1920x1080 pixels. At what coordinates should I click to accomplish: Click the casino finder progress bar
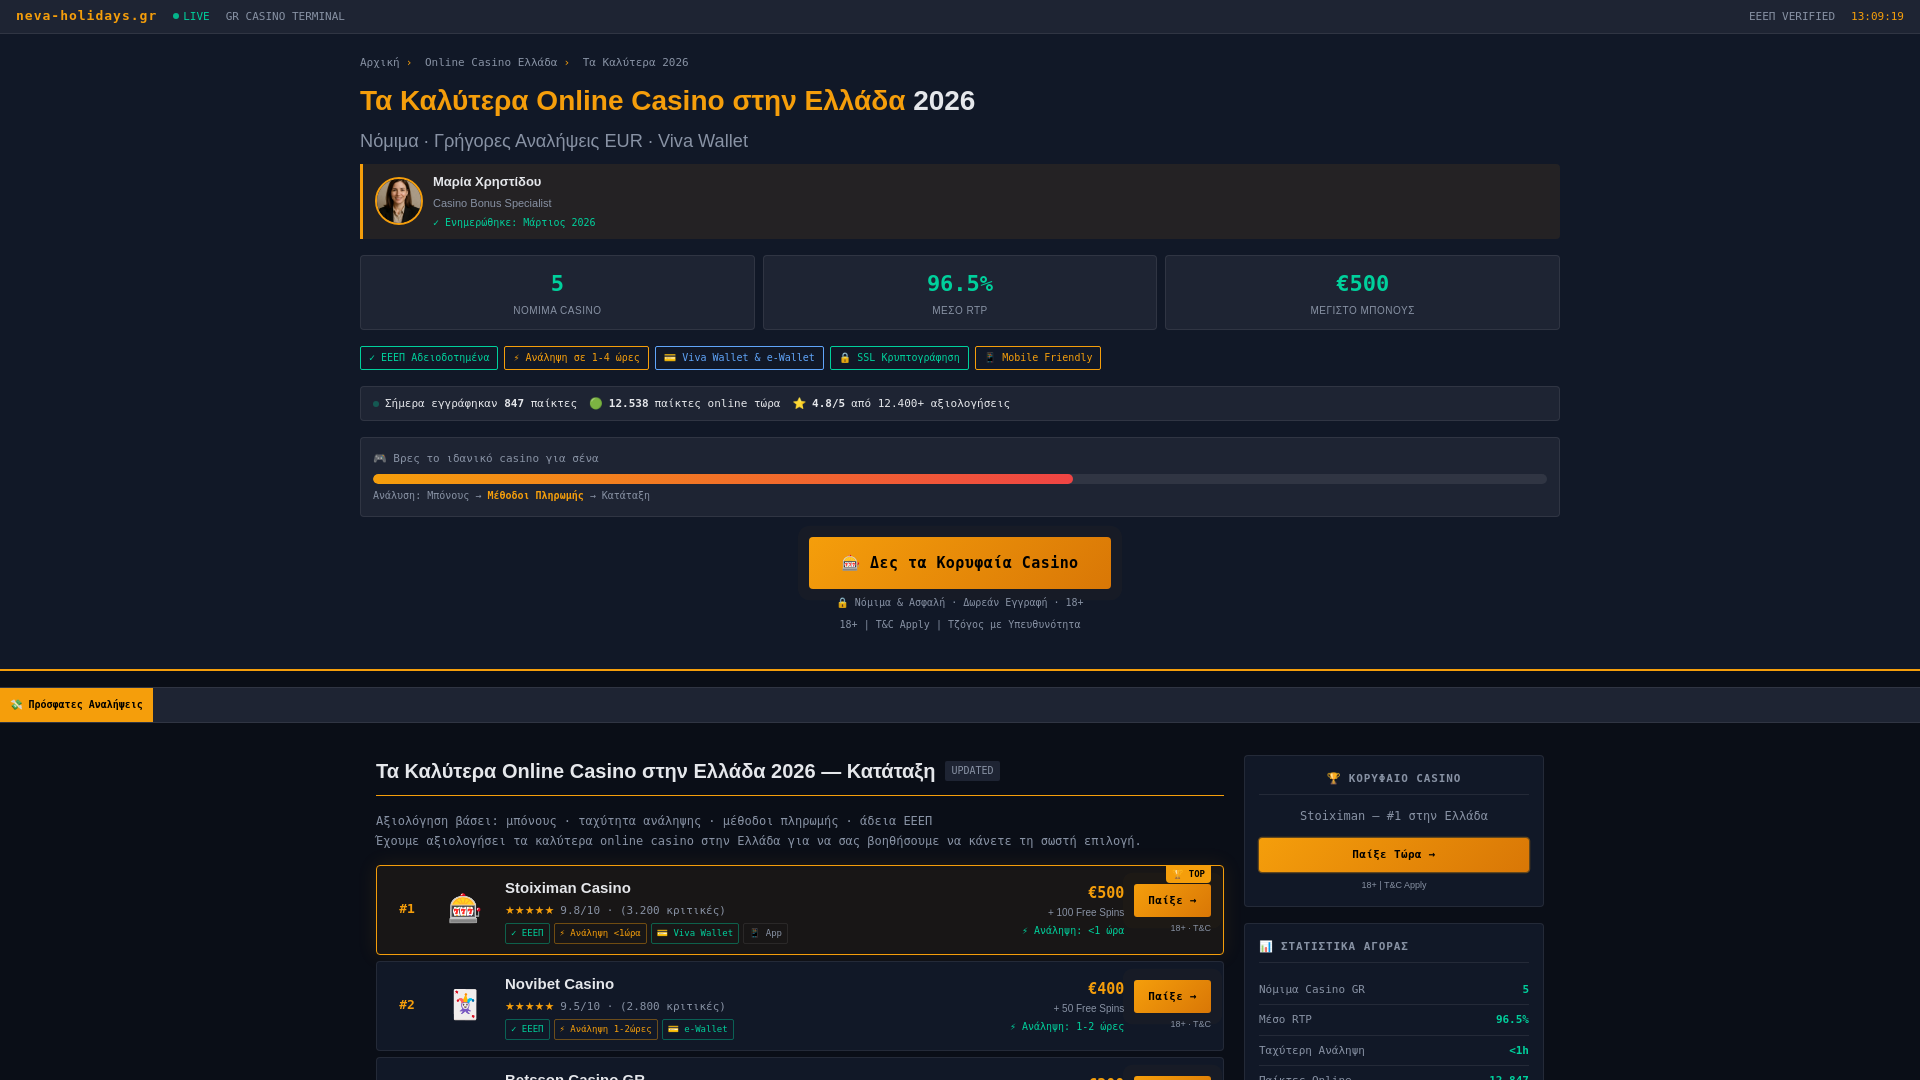(960, 479)
